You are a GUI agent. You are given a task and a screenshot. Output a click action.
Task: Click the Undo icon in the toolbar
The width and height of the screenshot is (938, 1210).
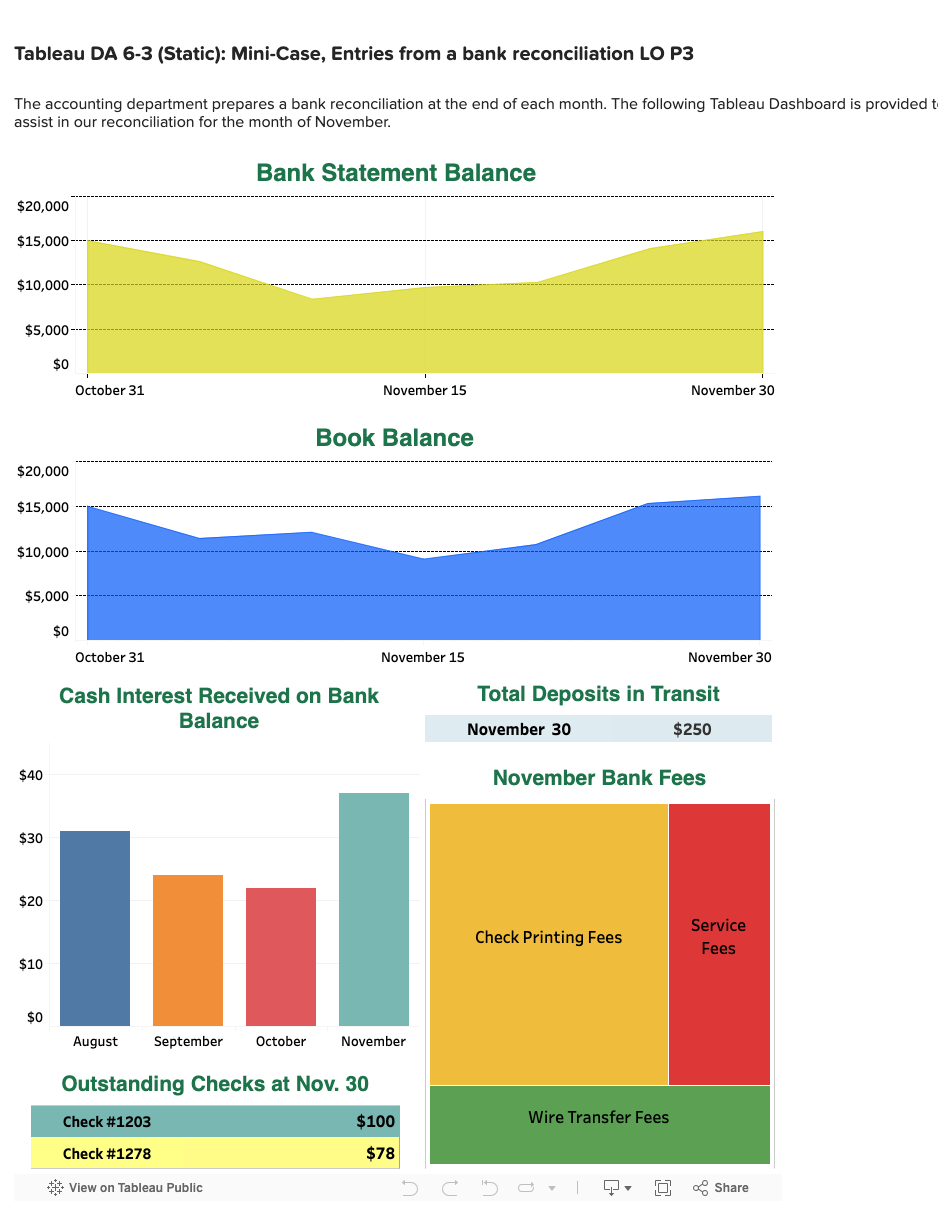(410, 1187)
